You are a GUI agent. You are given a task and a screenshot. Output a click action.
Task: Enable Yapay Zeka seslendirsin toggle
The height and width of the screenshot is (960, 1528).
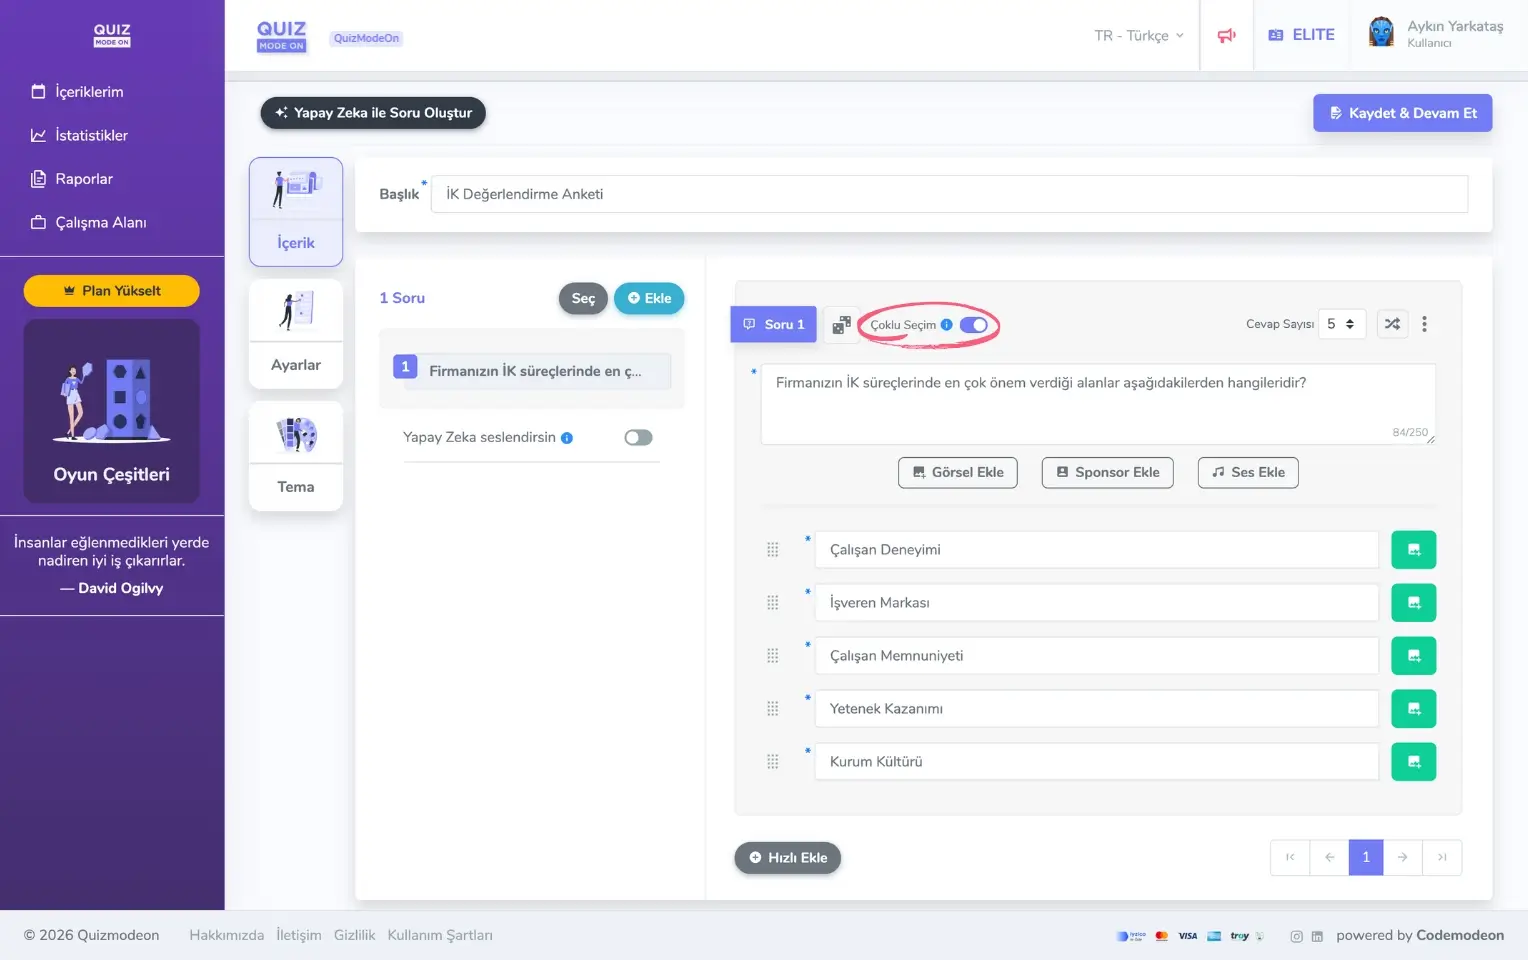click(638, 438)
